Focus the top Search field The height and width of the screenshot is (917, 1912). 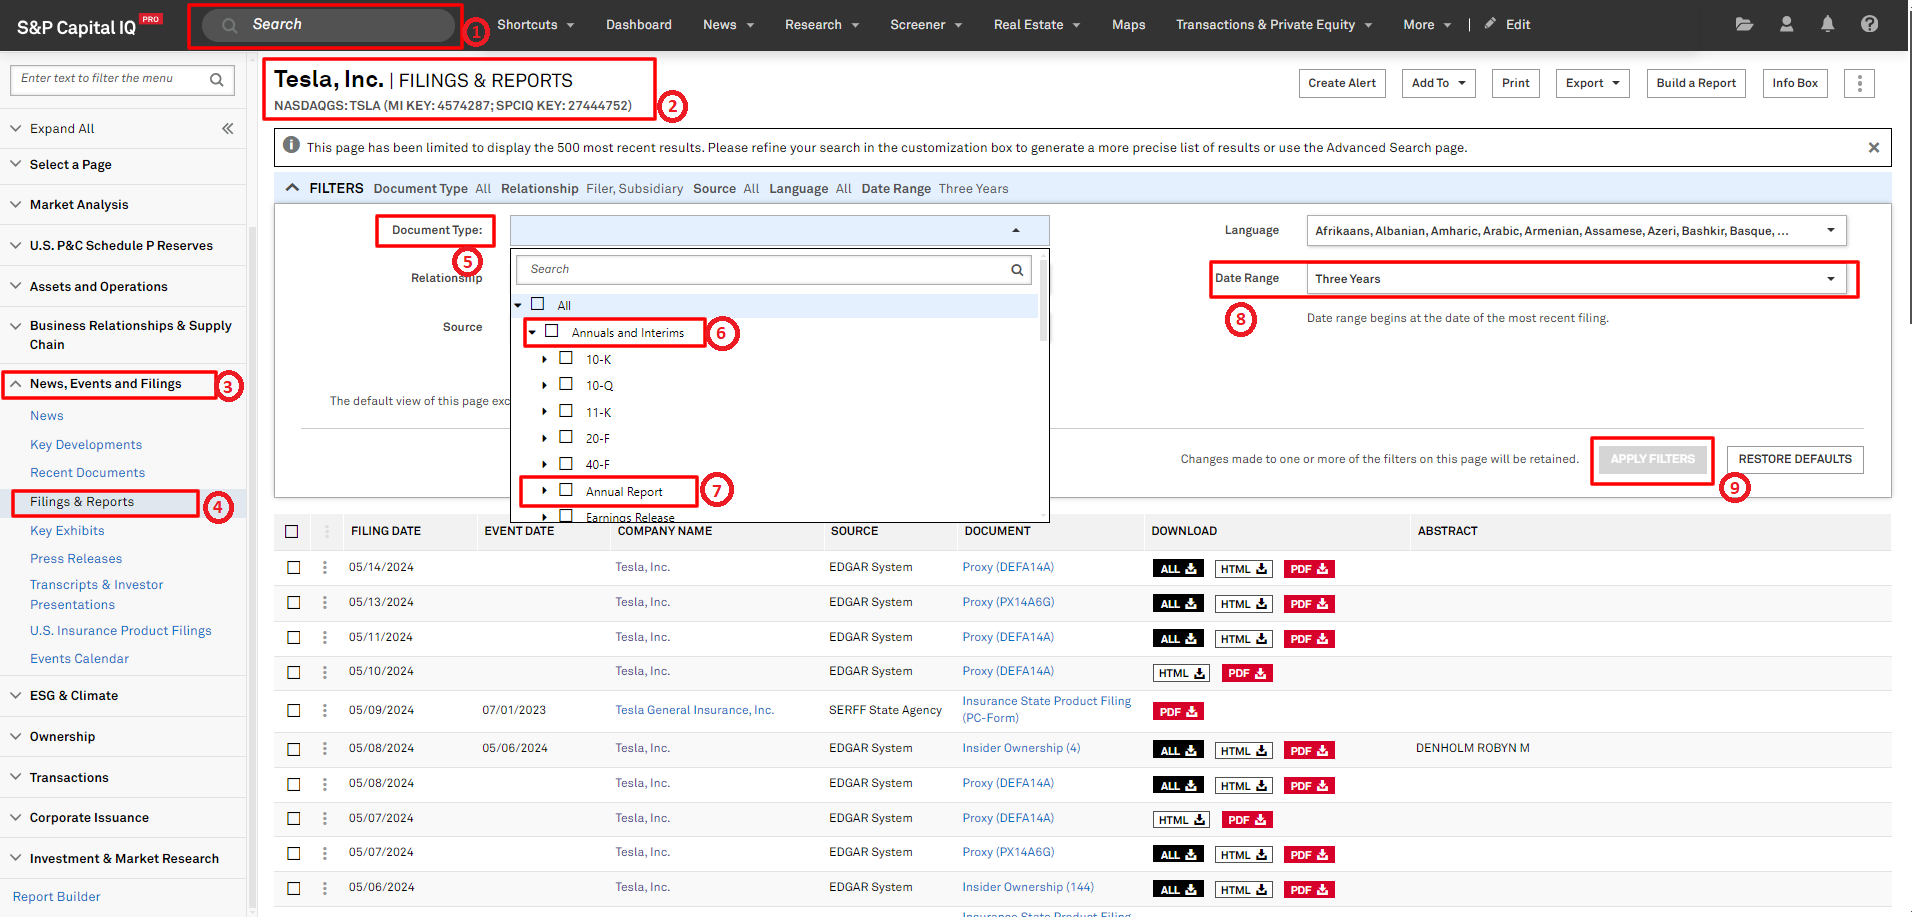328,25
